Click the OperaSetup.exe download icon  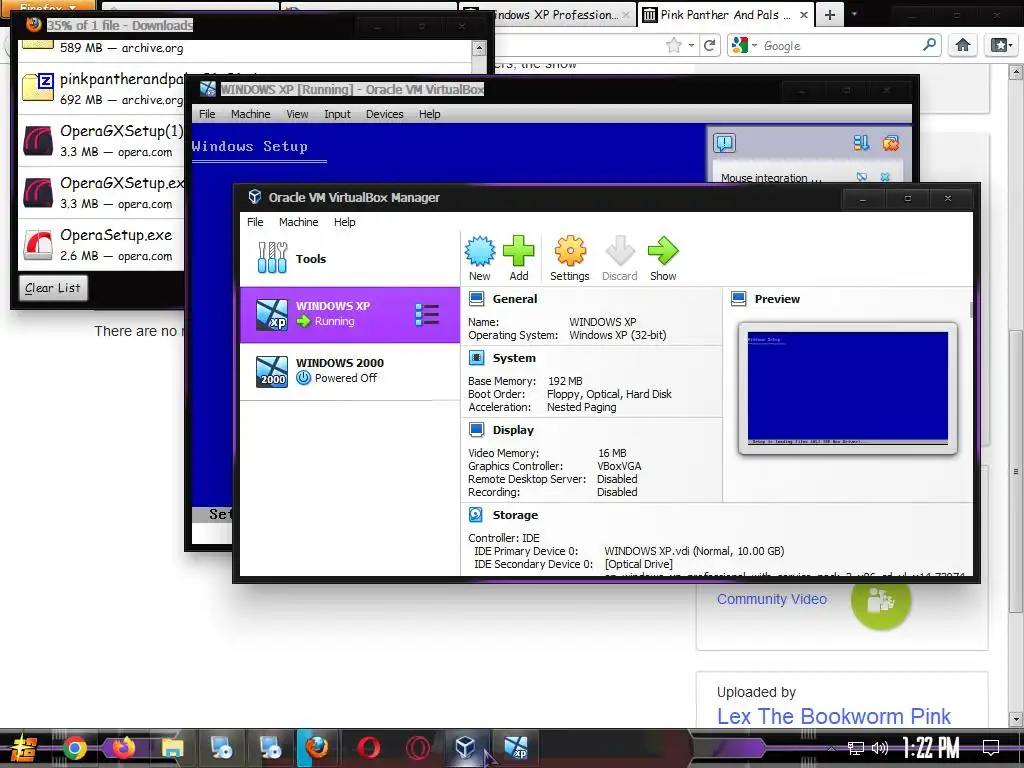(38, 244)
